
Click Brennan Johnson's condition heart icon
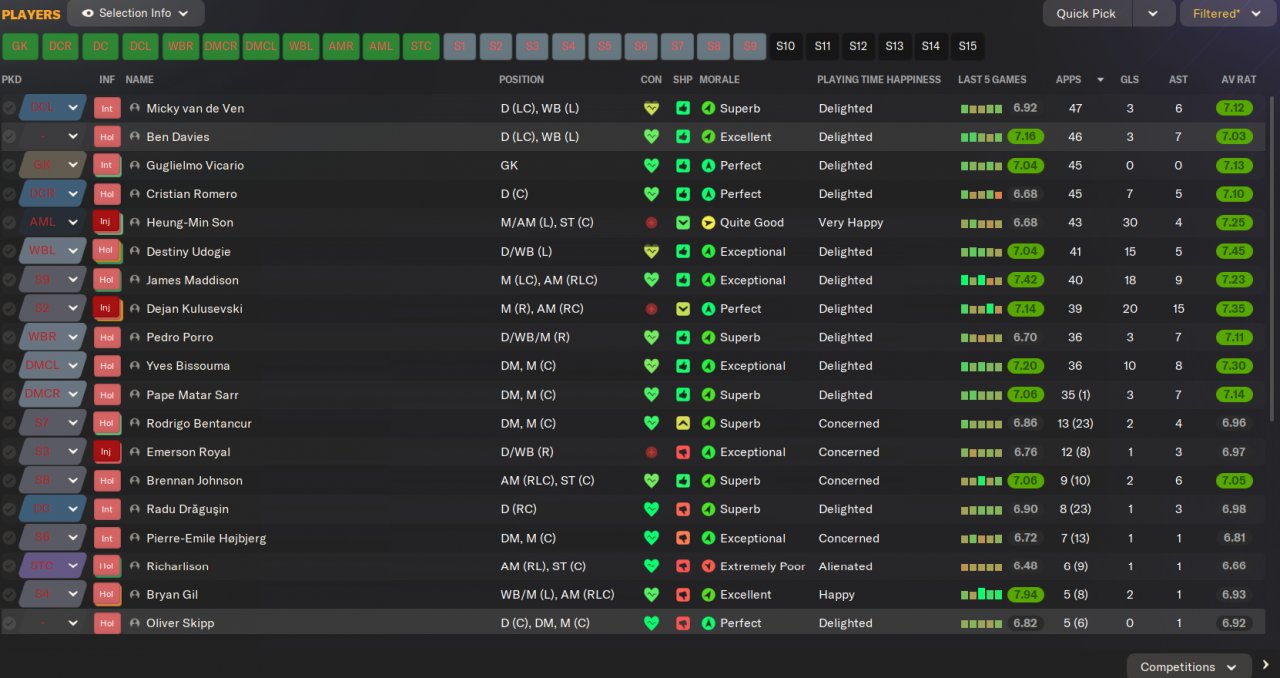(651, 480)
